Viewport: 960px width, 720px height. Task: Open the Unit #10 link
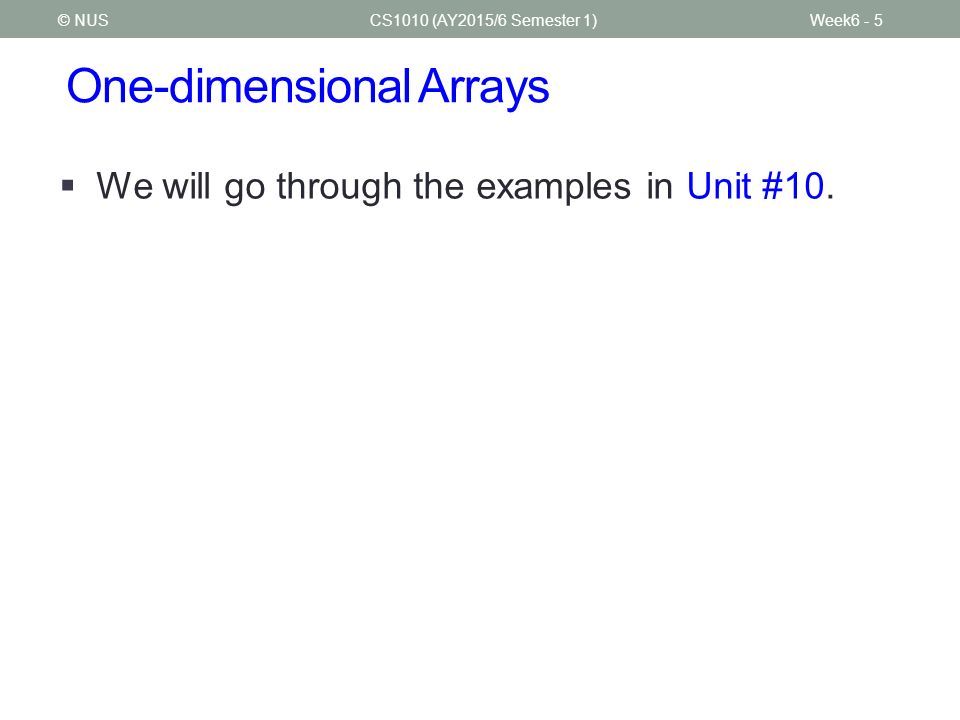point(755,186)
